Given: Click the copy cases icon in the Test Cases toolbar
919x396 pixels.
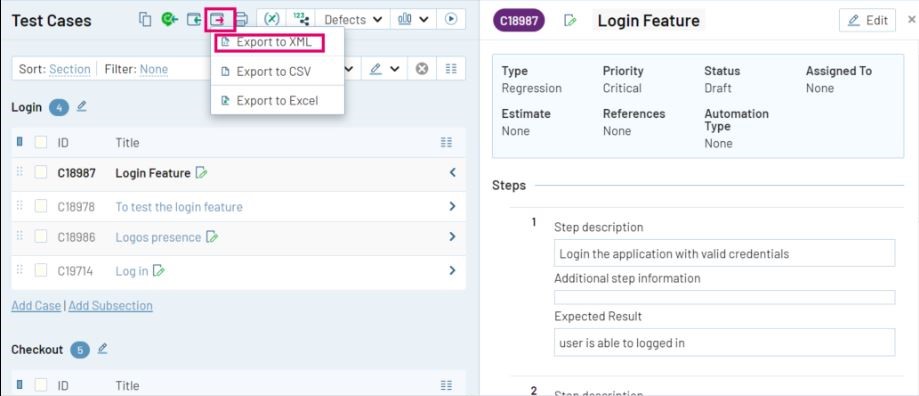Looking at the screenshot, I should [x=145, y=19].
